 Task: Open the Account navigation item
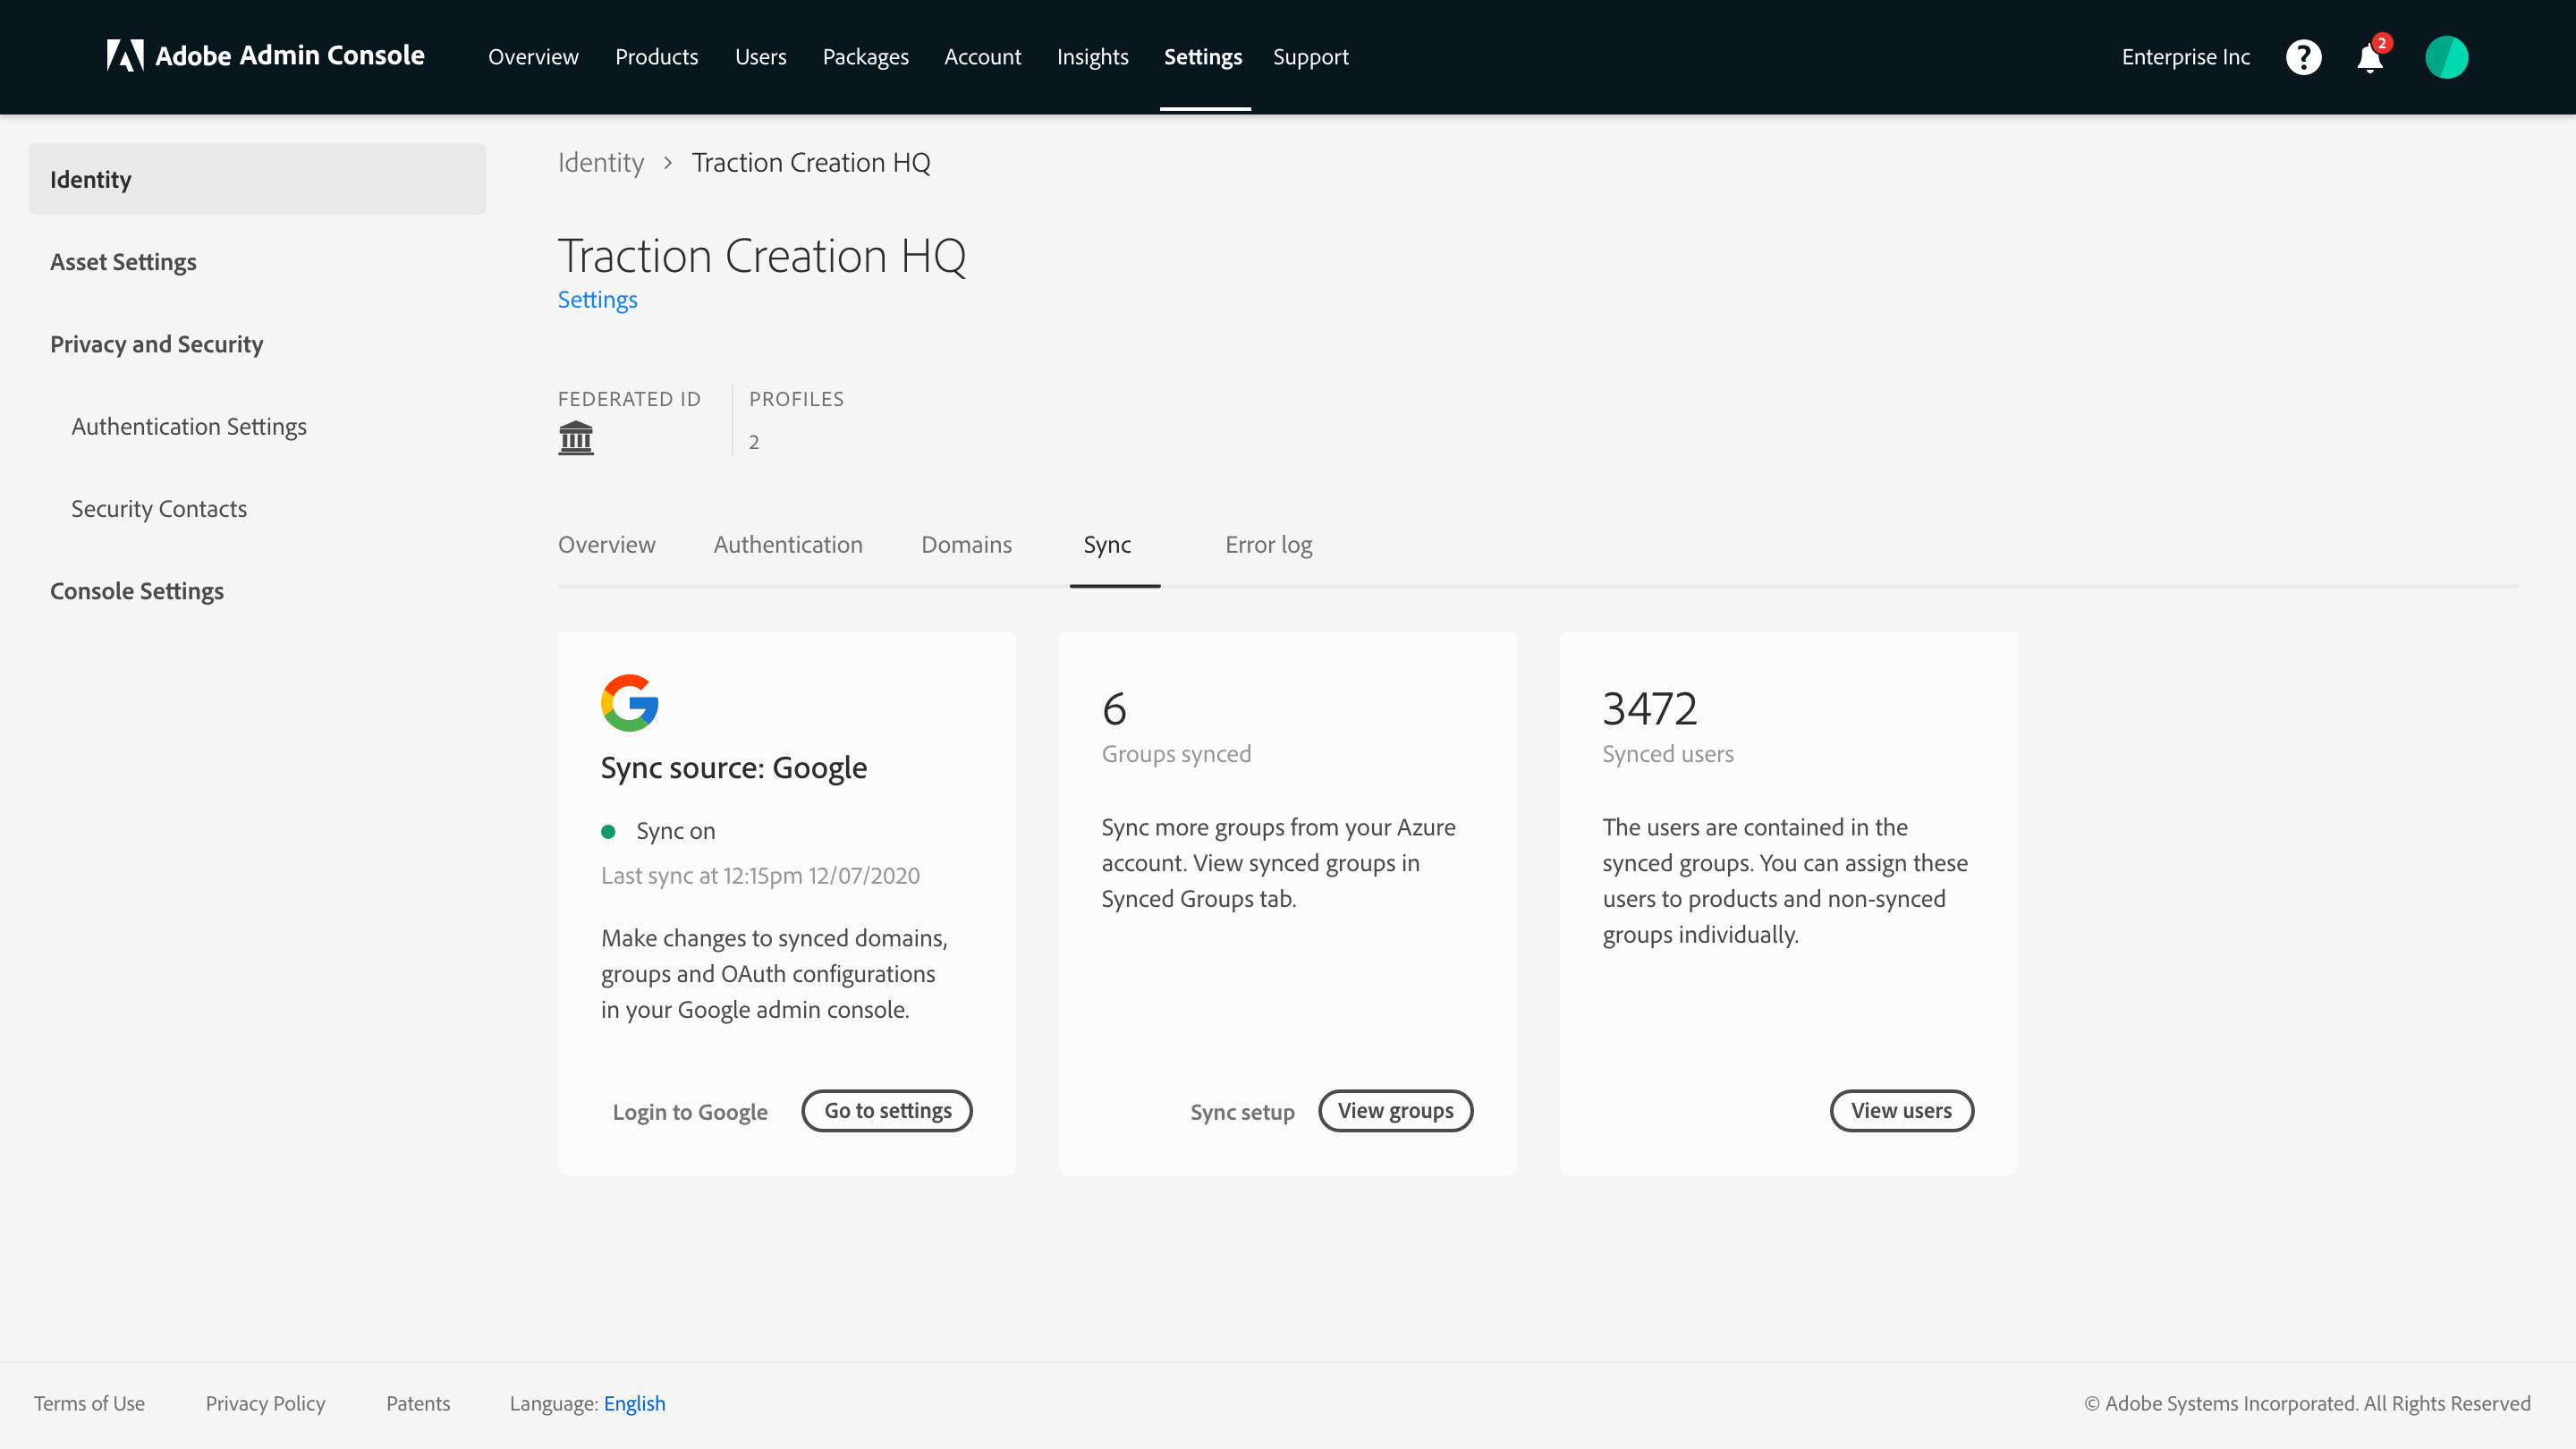point(983,57)
